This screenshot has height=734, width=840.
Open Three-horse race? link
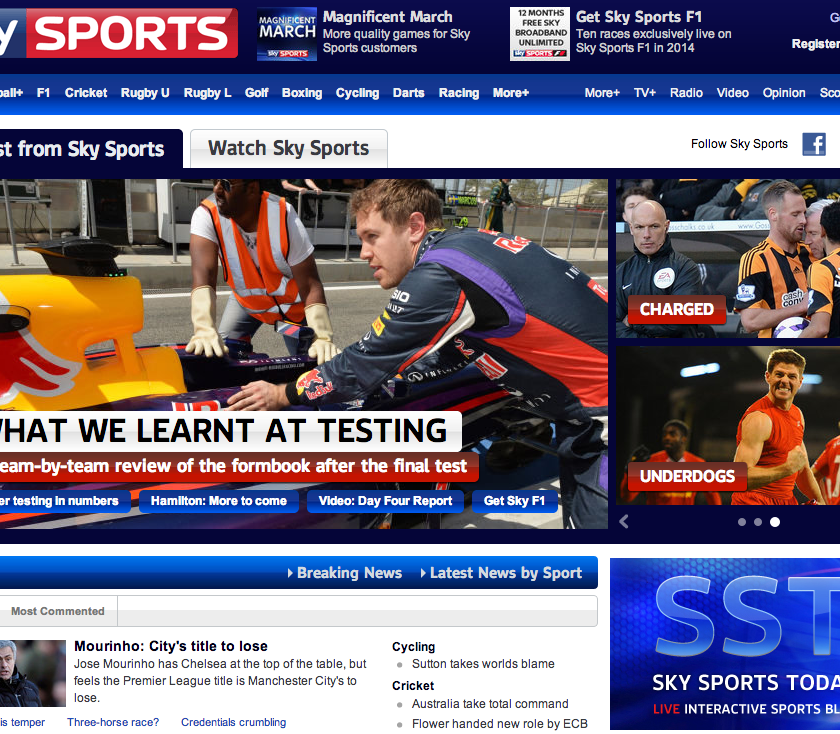(x=113, y=722)
